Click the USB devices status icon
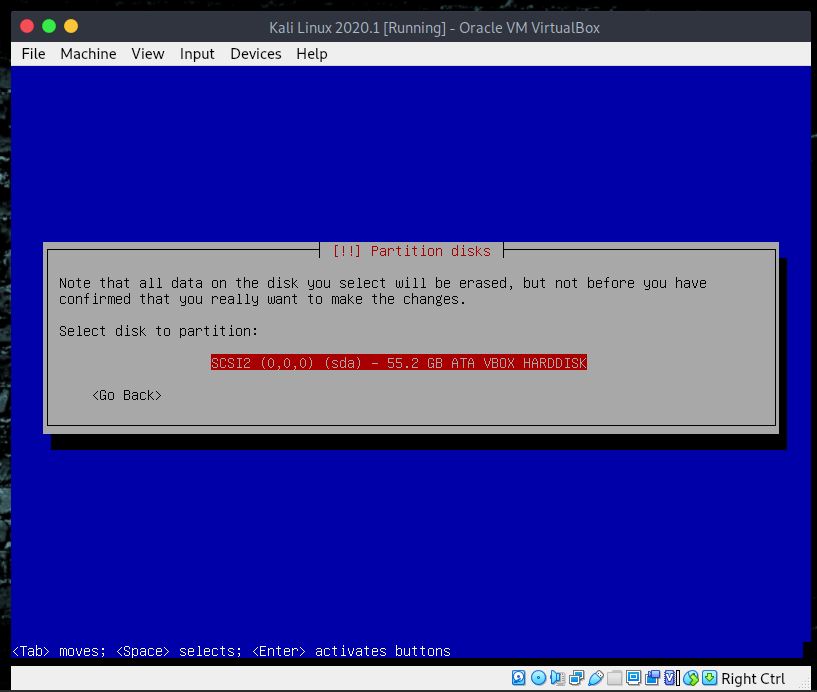817x692 pixels. click(596, 677)
